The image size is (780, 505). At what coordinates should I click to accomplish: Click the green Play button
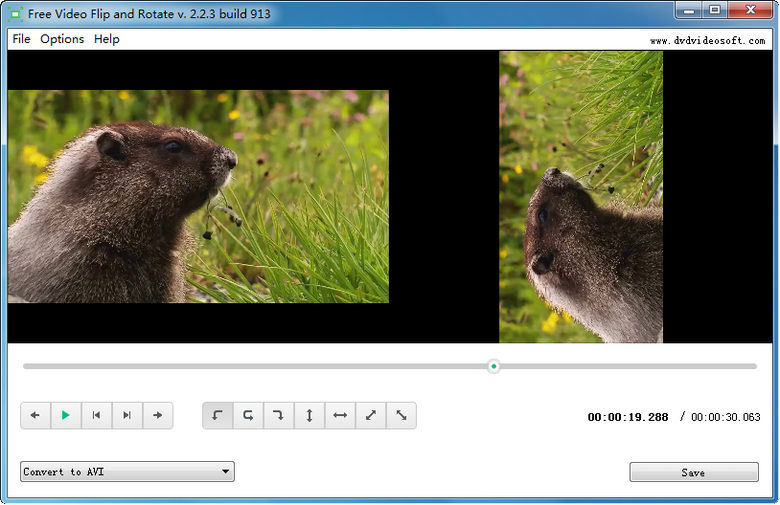66,415
